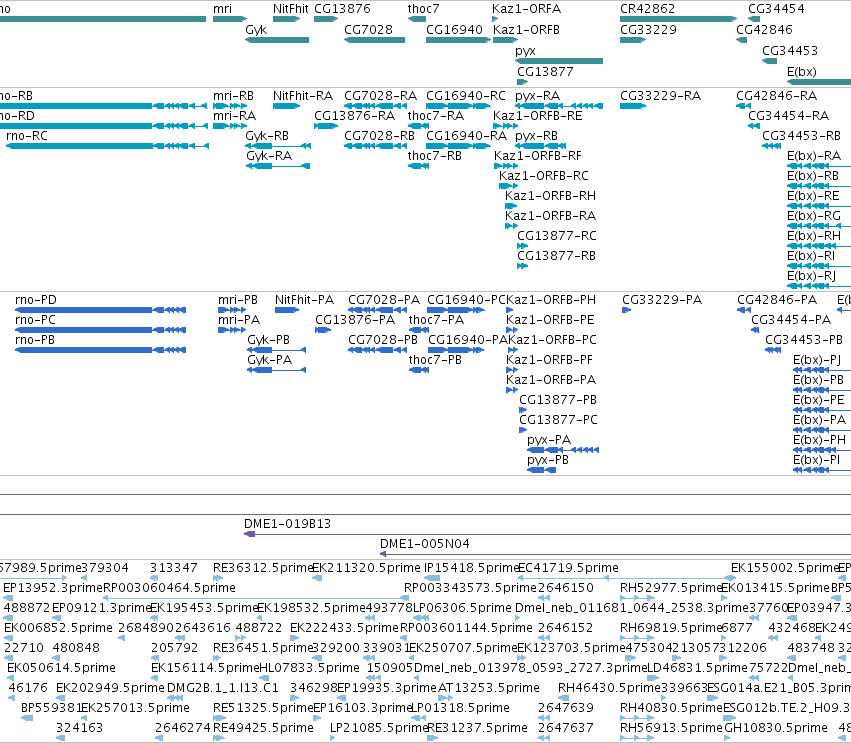Select the pyx-PB protein label
The image size is (851, 743).
(x=548, y=460)
